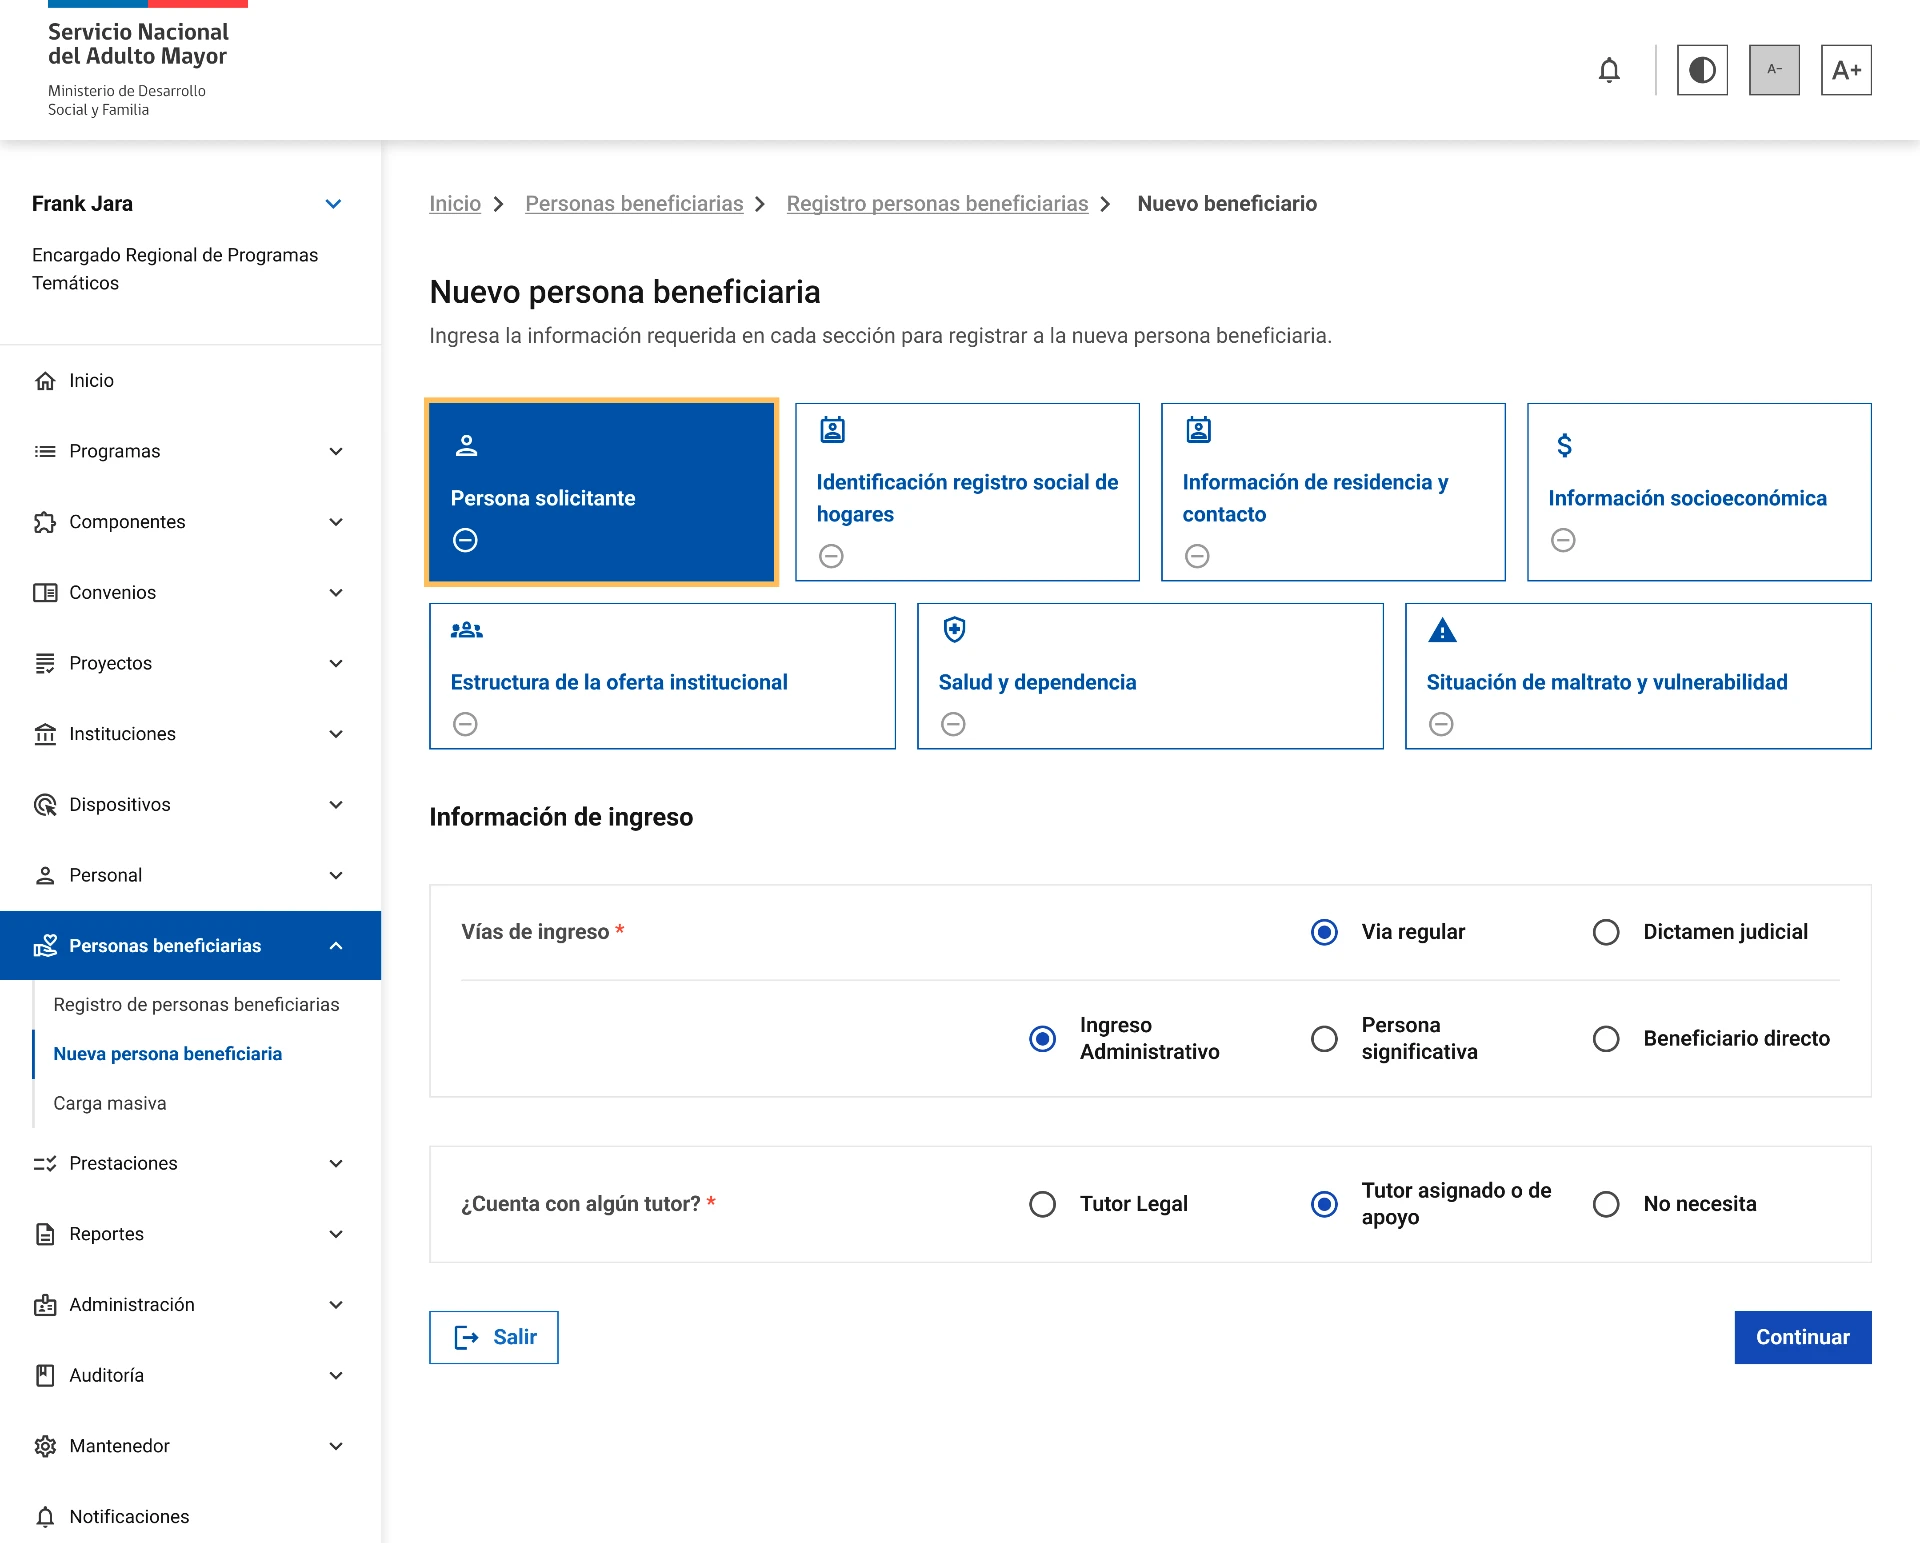
Task: Click the book icon beside Convenios
Action: [x=45, y=593]
